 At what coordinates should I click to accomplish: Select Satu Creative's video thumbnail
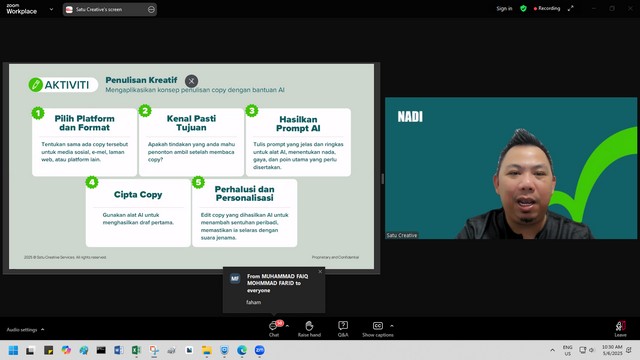pyautogui.click(x=511, y=168)
